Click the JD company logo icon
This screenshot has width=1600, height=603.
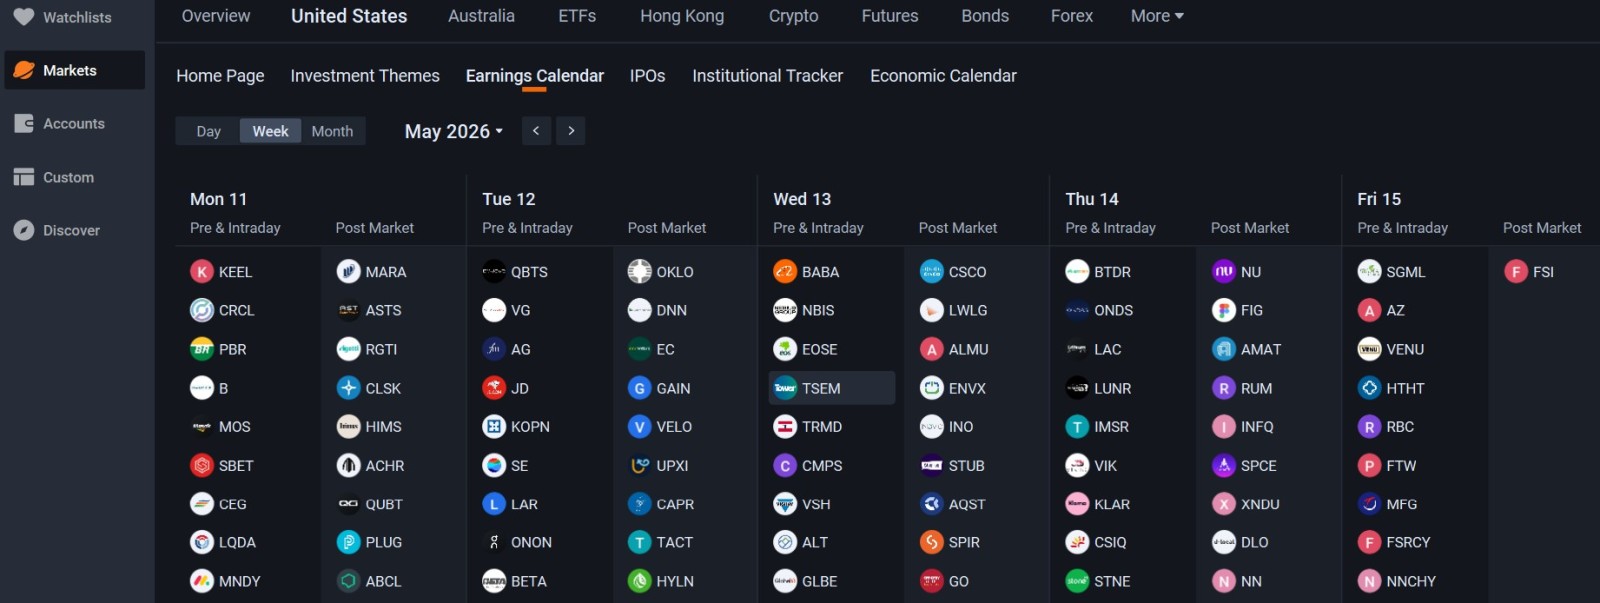coord(494,388)
